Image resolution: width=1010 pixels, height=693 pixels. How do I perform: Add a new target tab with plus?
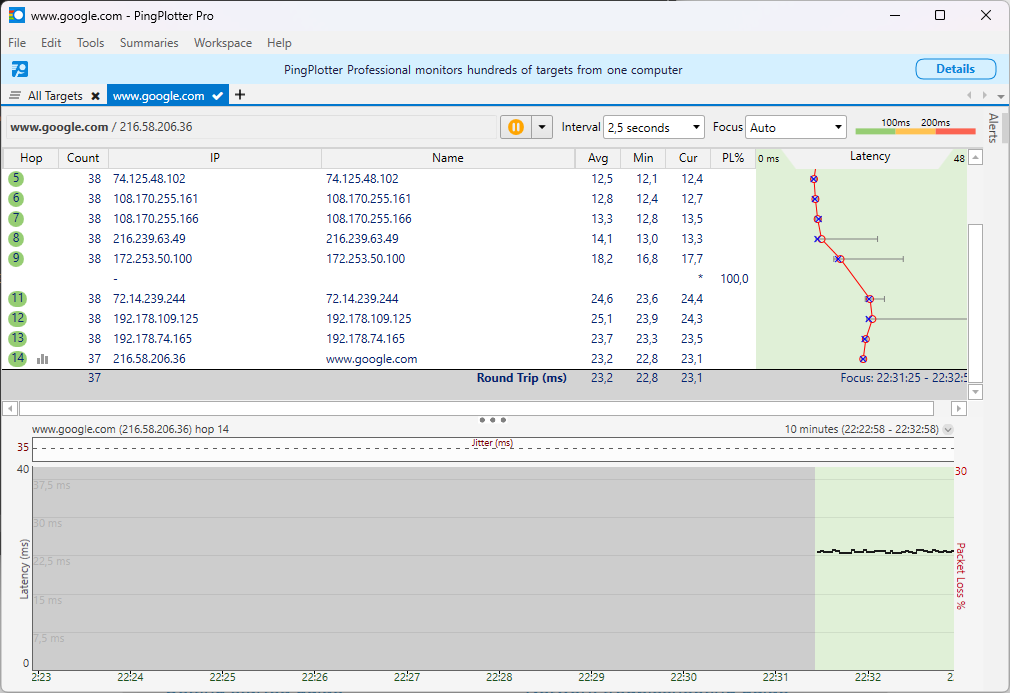pyautogui.click(x=240, y=95)
